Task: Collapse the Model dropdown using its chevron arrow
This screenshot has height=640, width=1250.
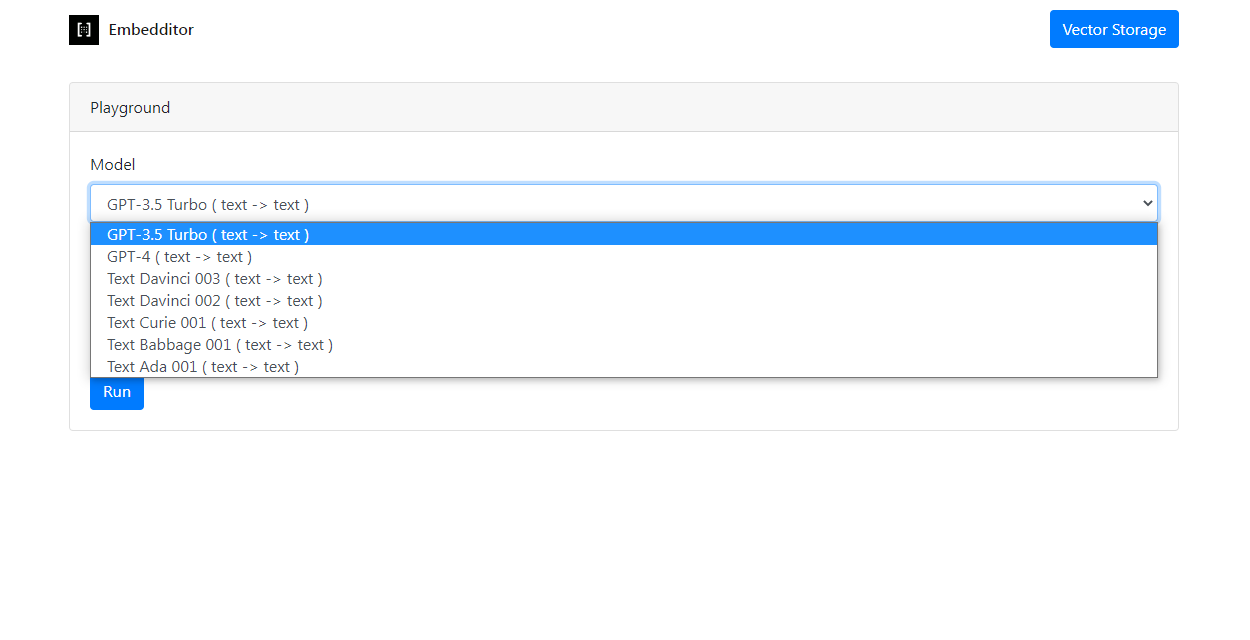Action: (1147, 204)
